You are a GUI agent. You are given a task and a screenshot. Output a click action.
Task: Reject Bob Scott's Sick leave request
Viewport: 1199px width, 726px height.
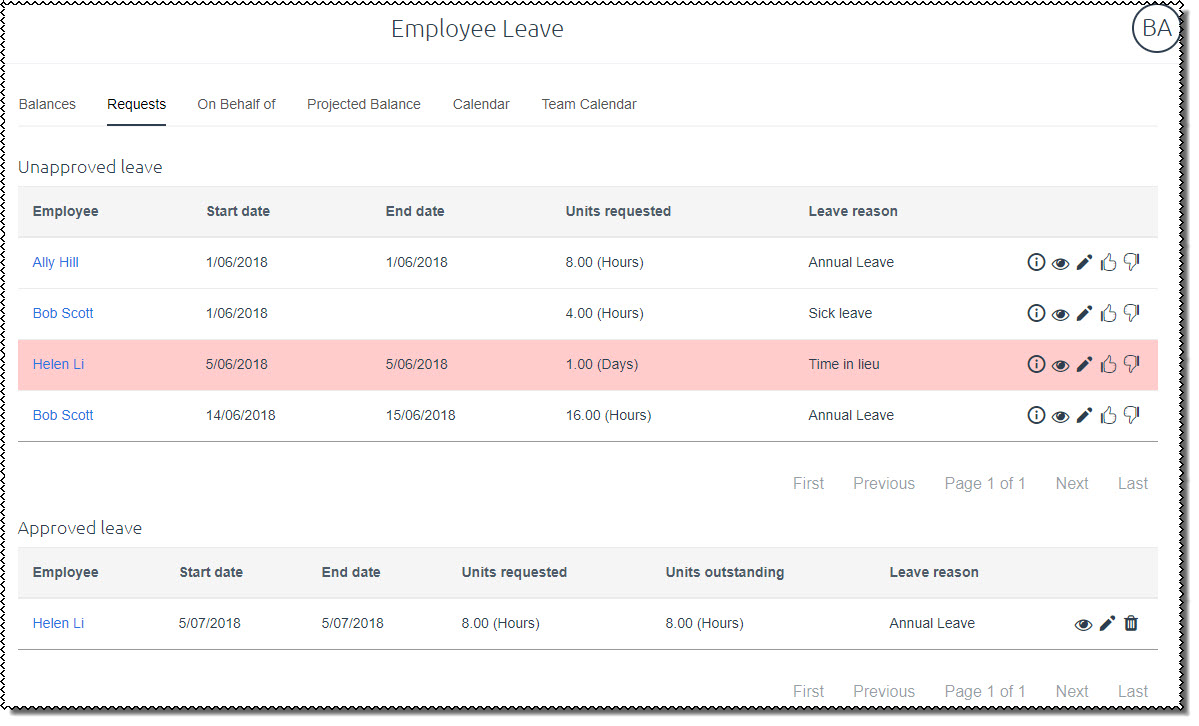[x=1131, y=313]
